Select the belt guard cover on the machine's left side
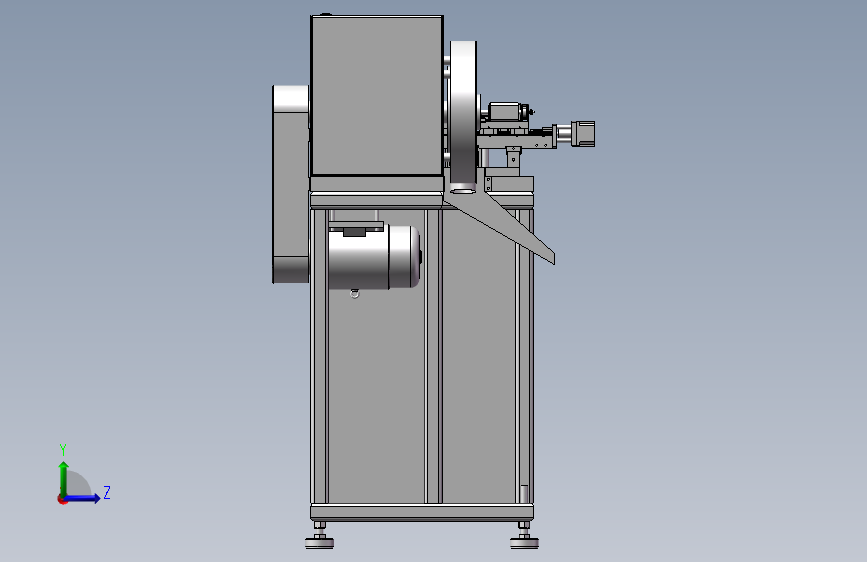 pos(290,184)
